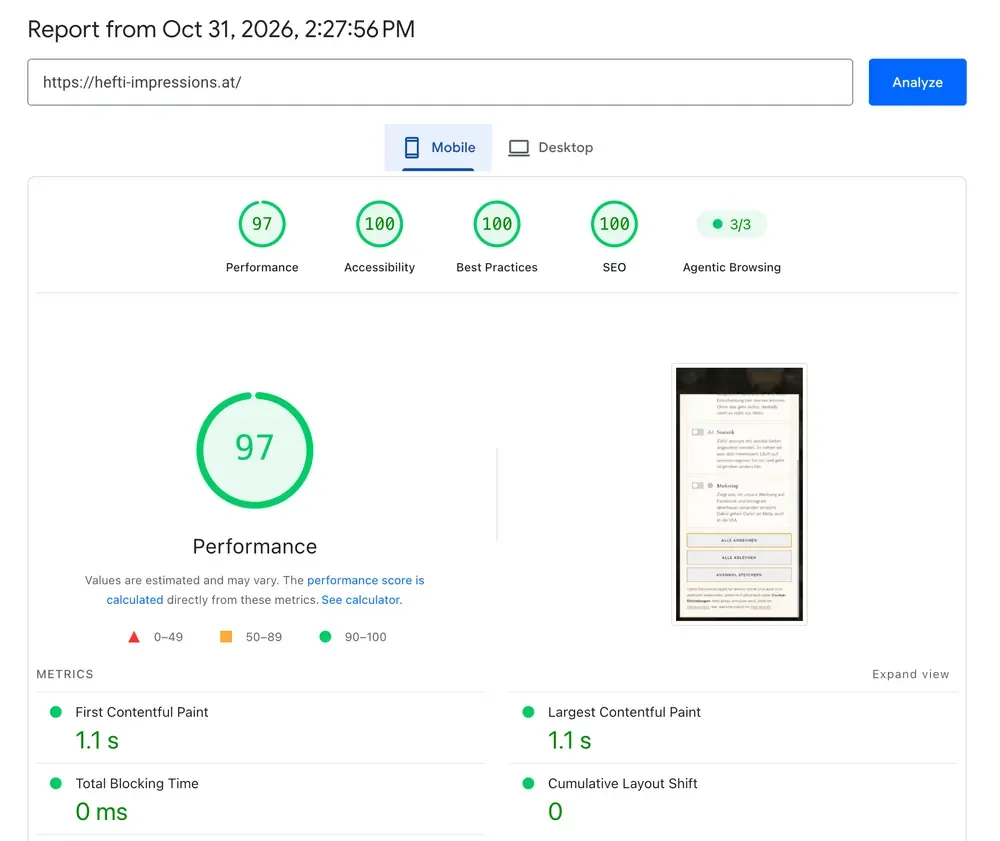This screenshot has height=841, width=1000.
Task: Click the 90–100 legend range text
Action: coord(365,637)
